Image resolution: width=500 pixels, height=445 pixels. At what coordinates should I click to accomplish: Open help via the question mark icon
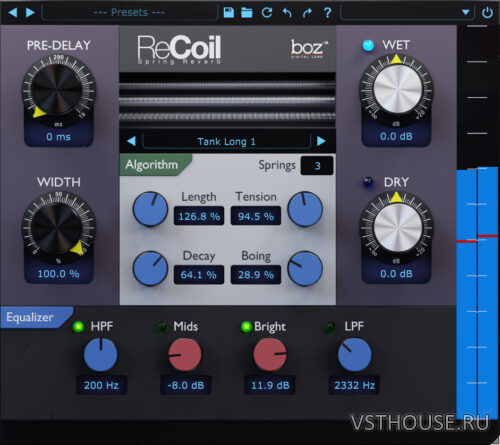coord(327,13)
